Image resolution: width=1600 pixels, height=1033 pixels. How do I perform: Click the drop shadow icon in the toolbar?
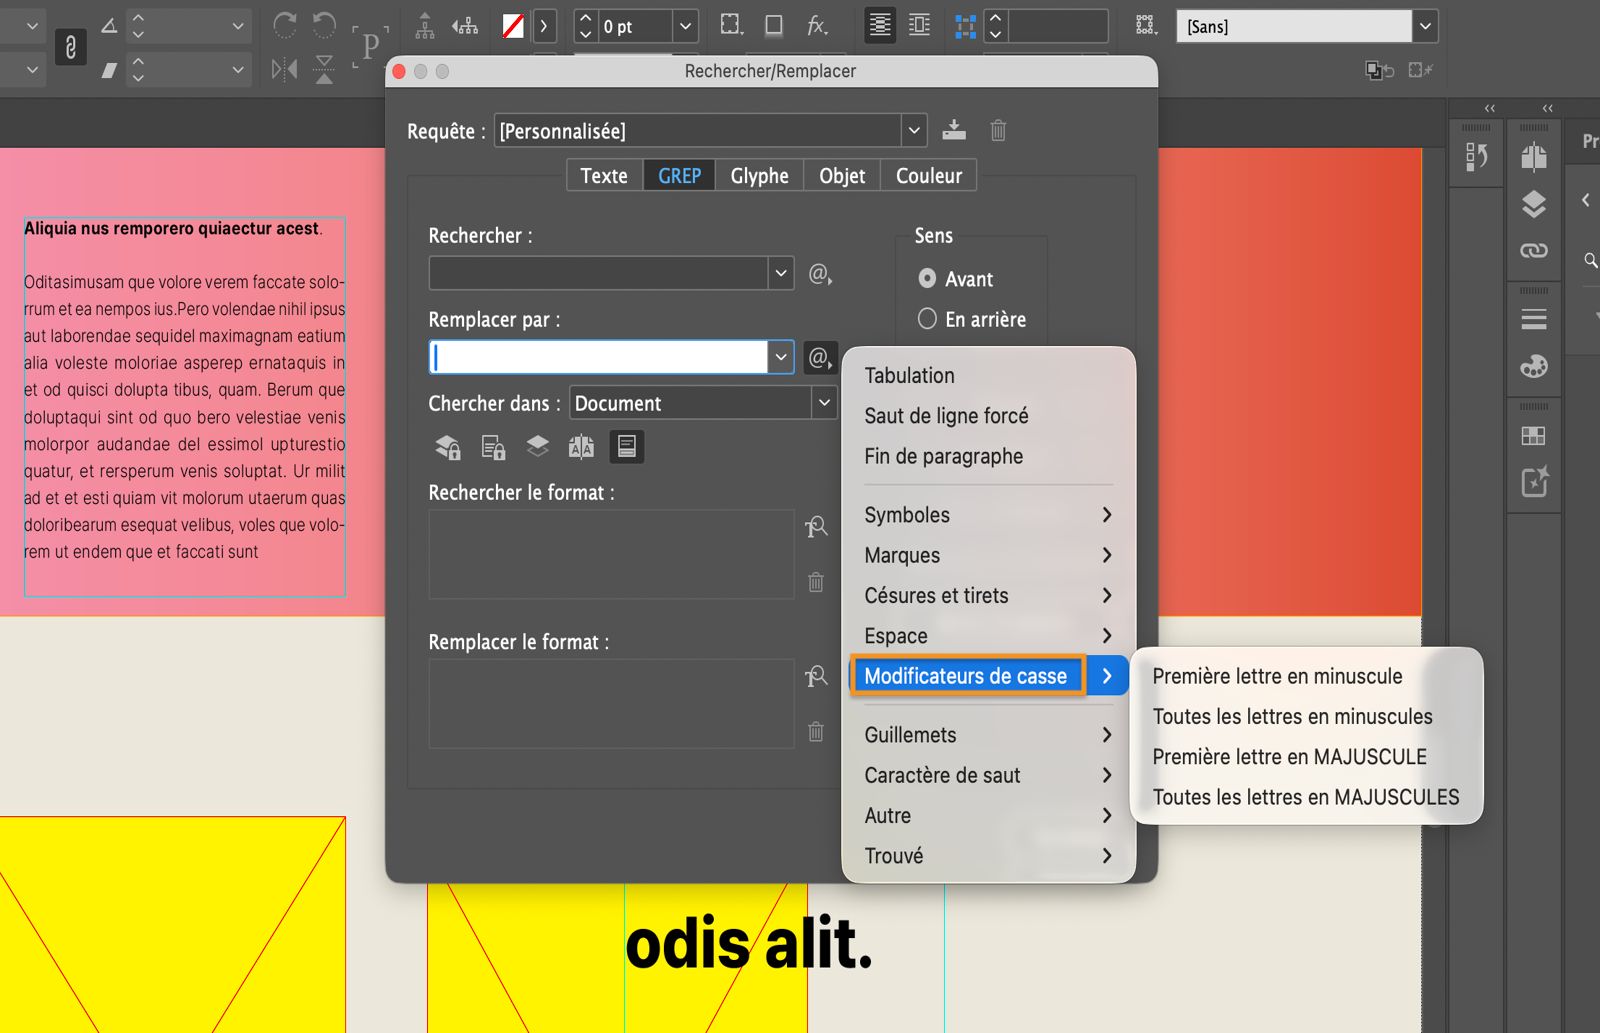click(x=774, y=25)
